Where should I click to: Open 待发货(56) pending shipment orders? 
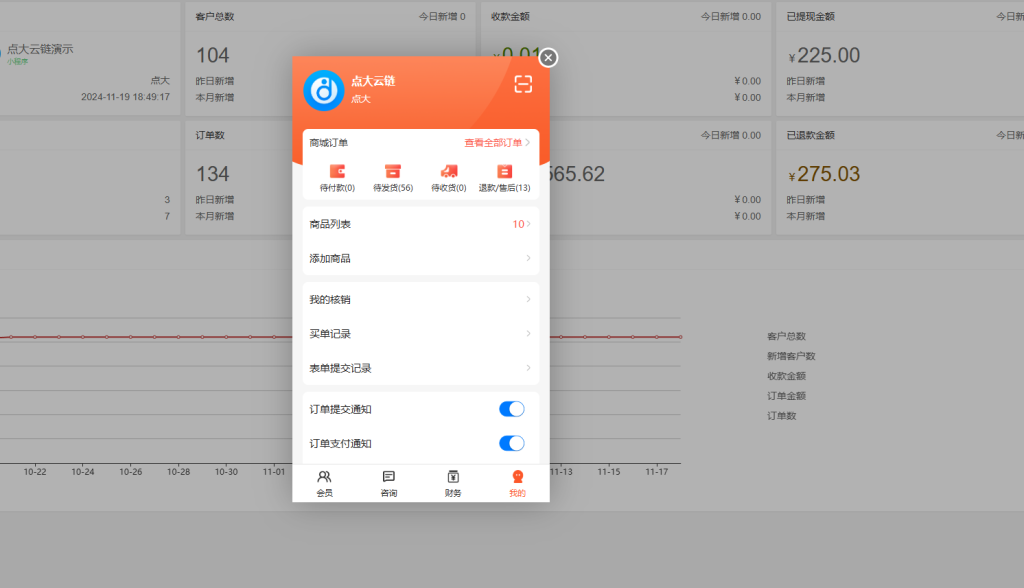(x=392, y=178)
